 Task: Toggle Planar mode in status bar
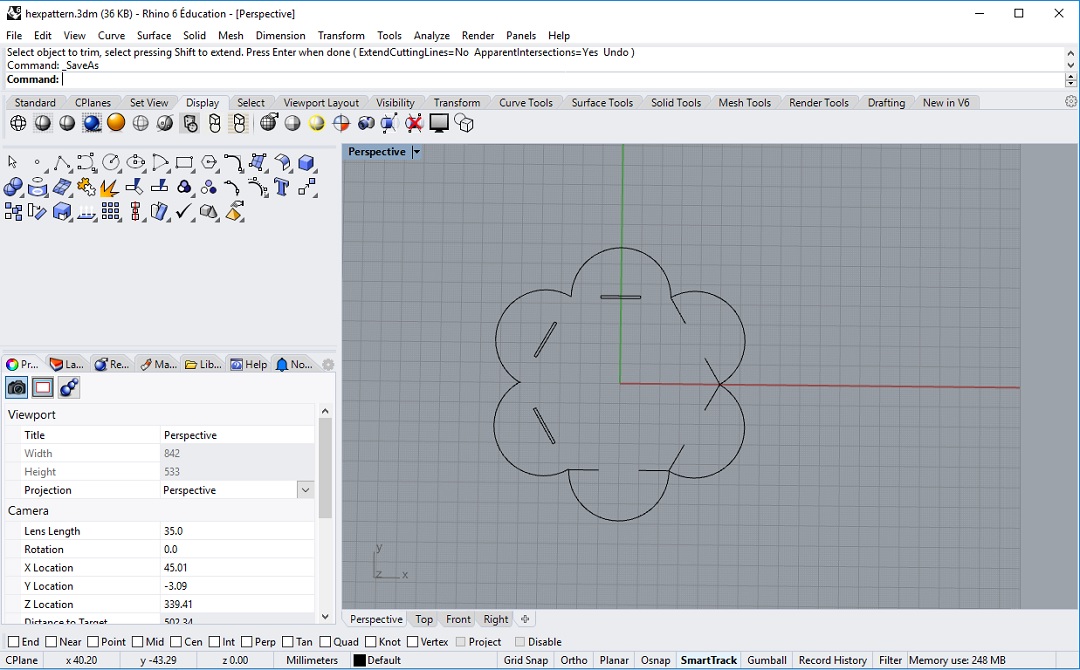(x=614, y=660)
